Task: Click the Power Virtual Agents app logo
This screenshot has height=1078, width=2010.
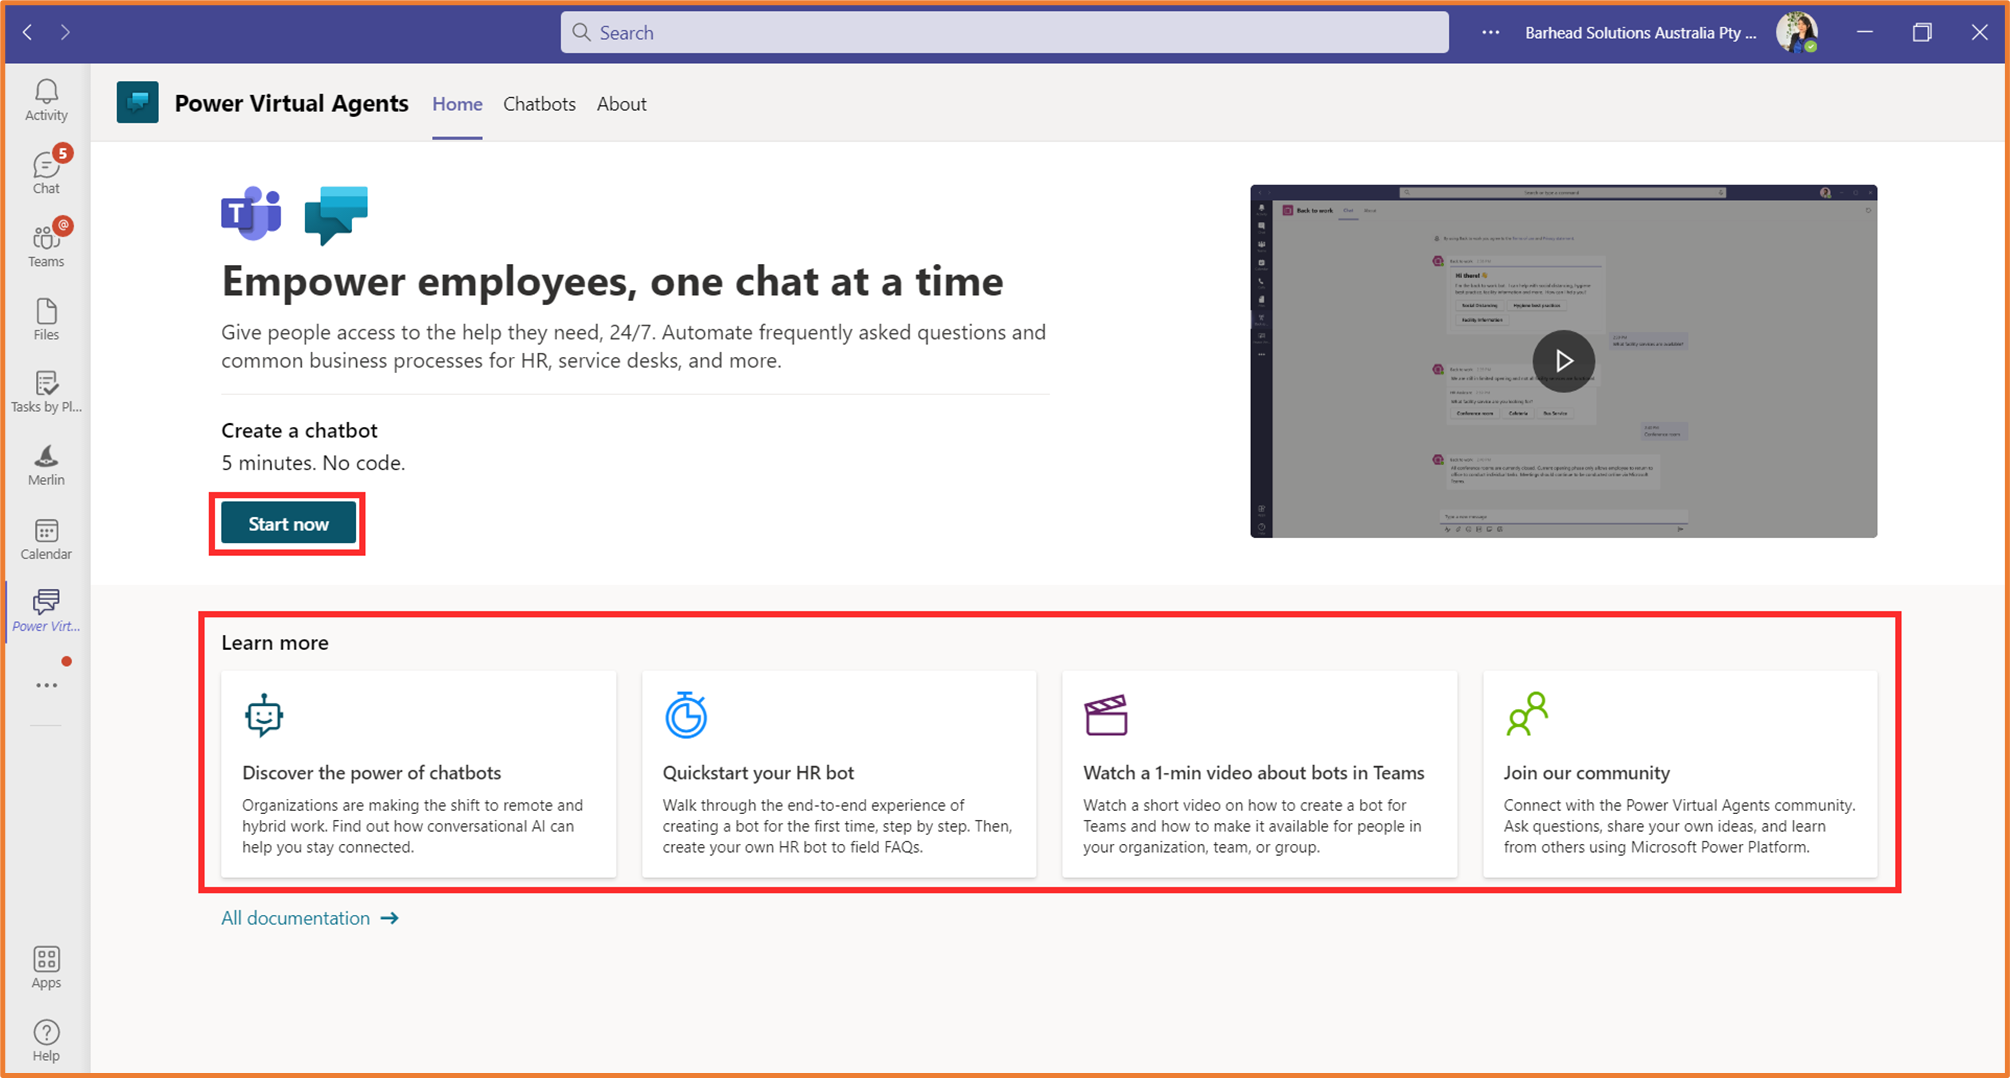Action: coord(138,103)
